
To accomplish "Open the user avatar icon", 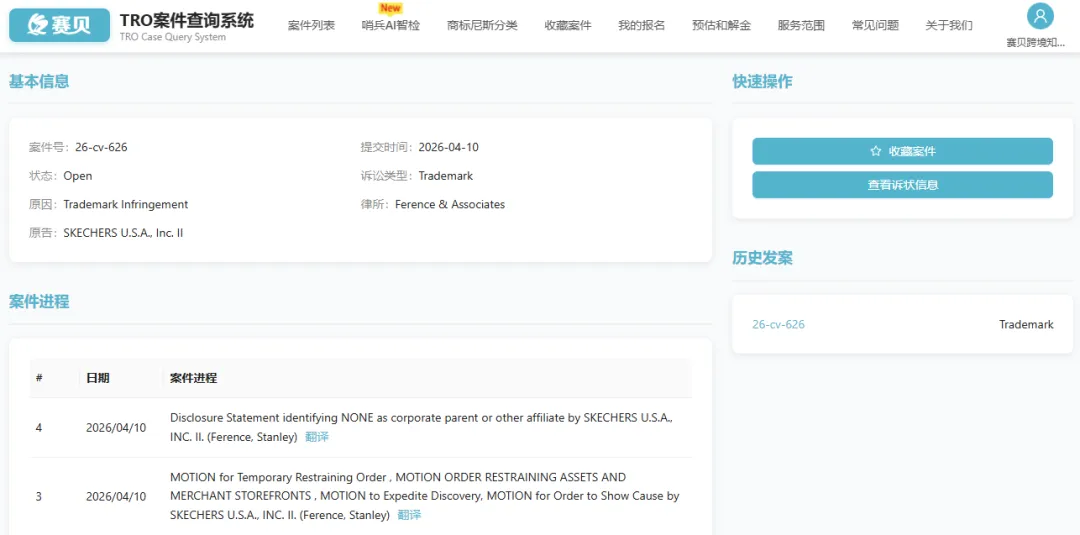I will (x=1040, y=17).
